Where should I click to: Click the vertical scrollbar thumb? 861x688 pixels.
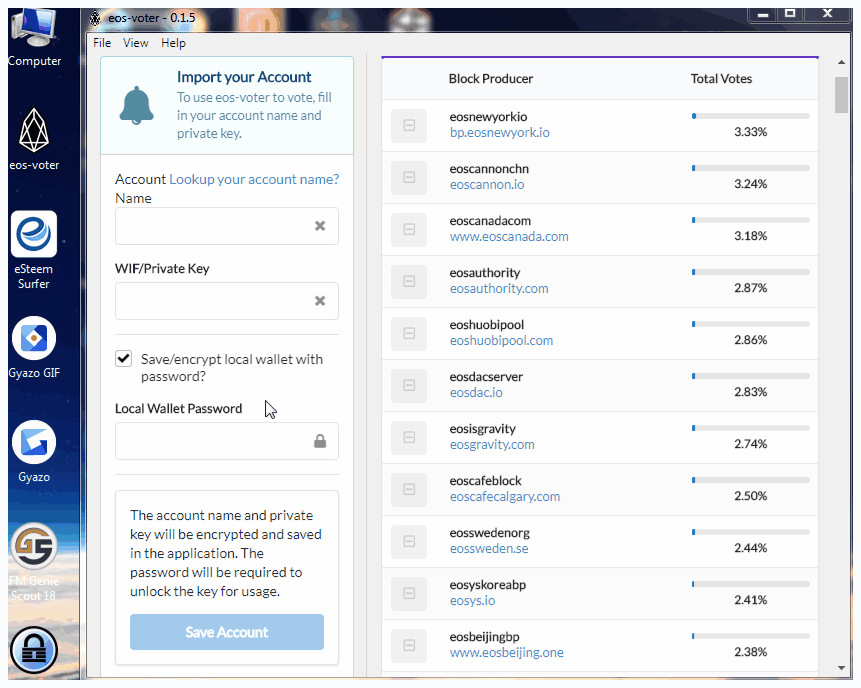(841, 95)
